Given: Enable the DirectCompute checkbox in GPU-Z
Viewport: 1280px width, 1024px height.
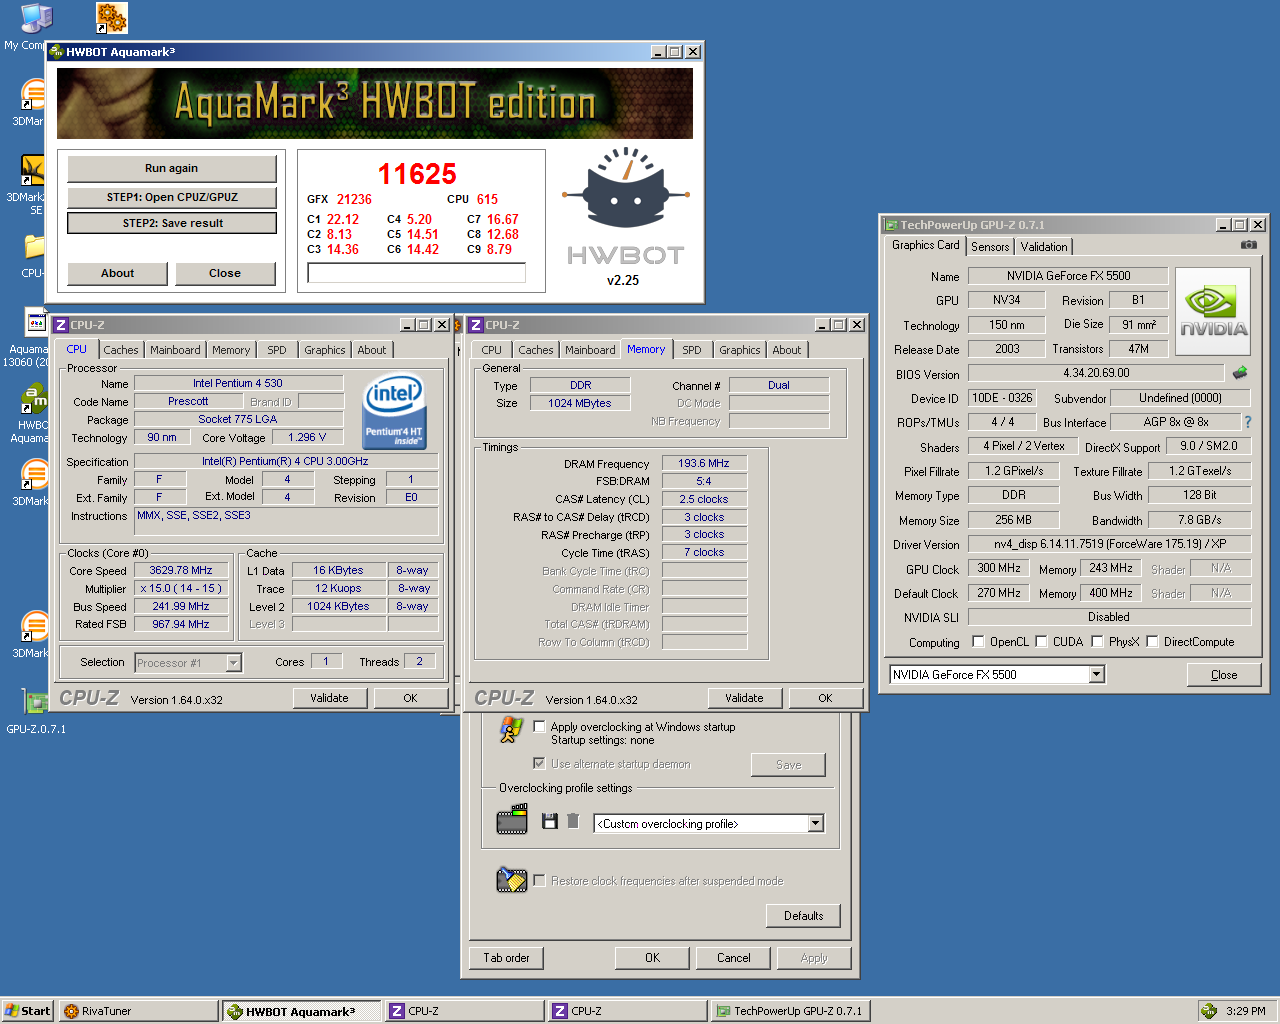Looking at the screenshot, I should tap(1152, 642).
